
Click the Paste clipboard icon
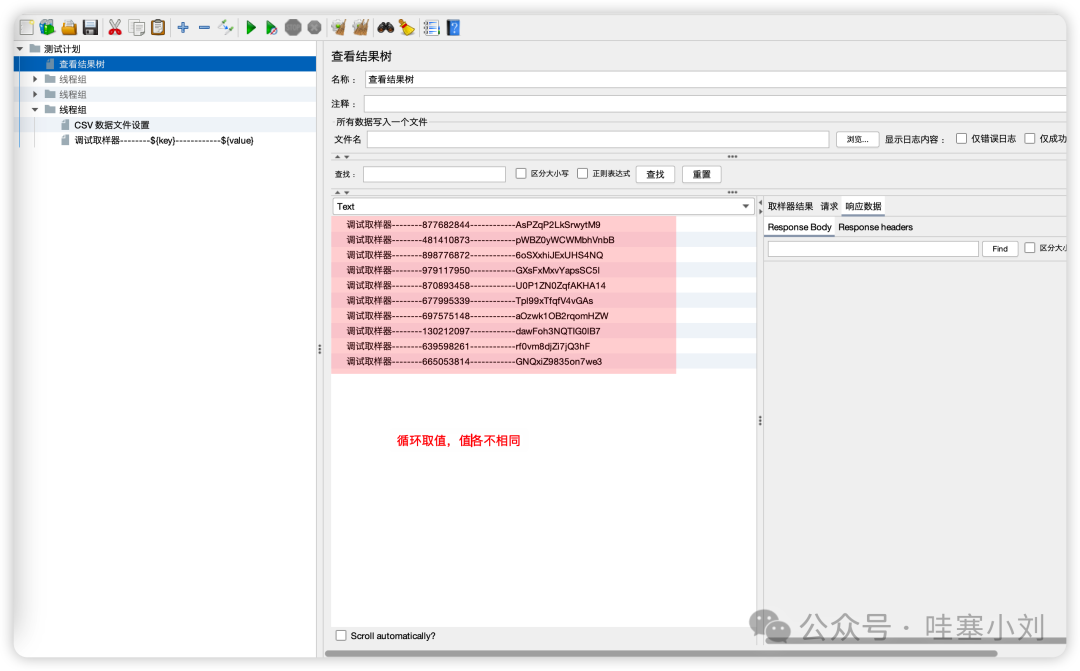(158, 28)
